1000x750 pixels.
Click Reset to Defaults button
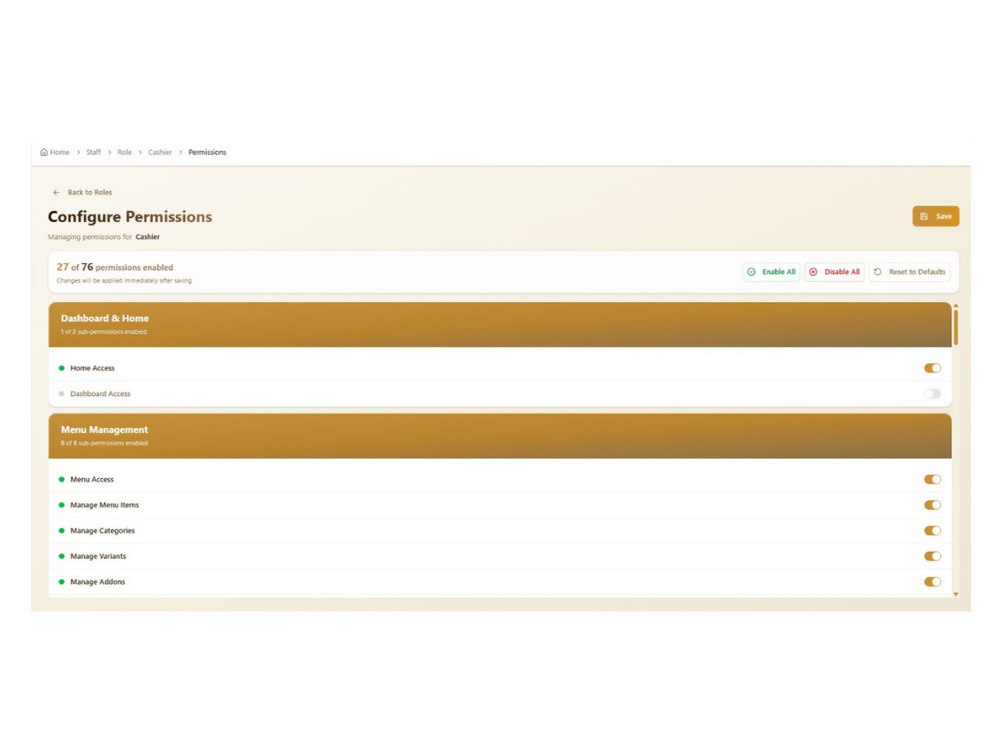pos(909,272)
